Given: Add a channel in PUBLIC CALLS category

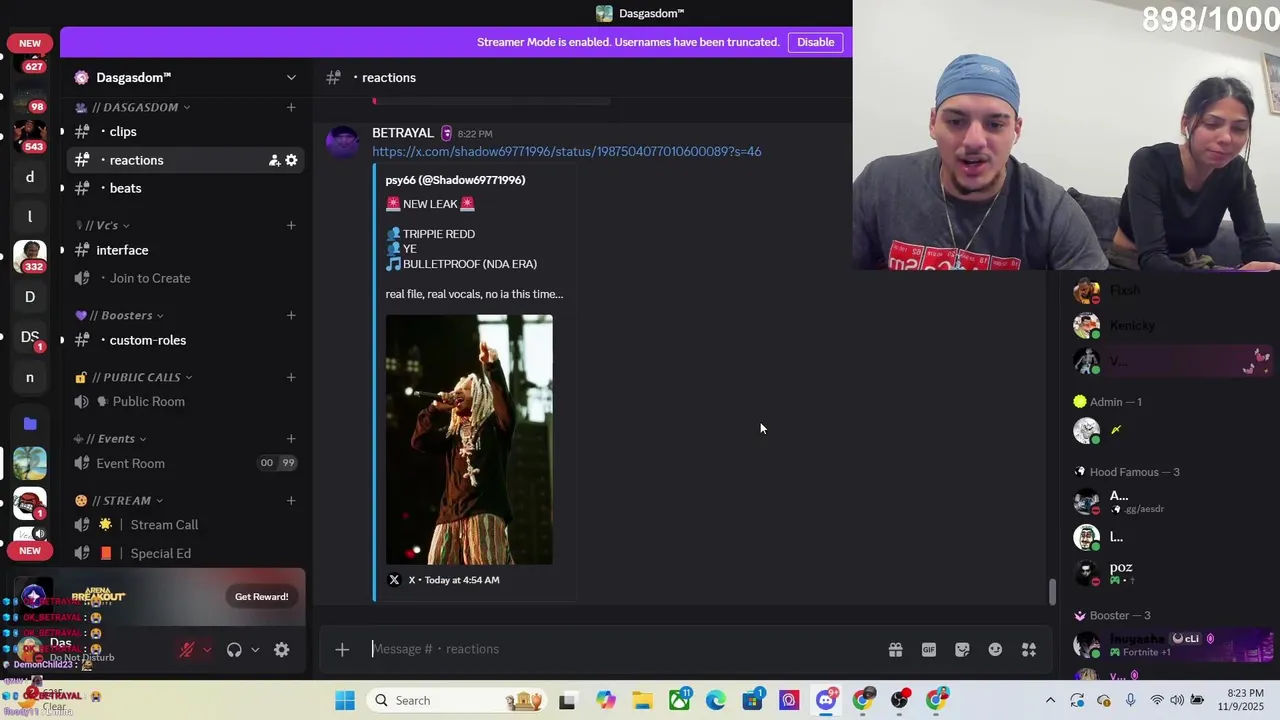Looking at the screenshot, I should pyautogui.click(x=291, y=377).
